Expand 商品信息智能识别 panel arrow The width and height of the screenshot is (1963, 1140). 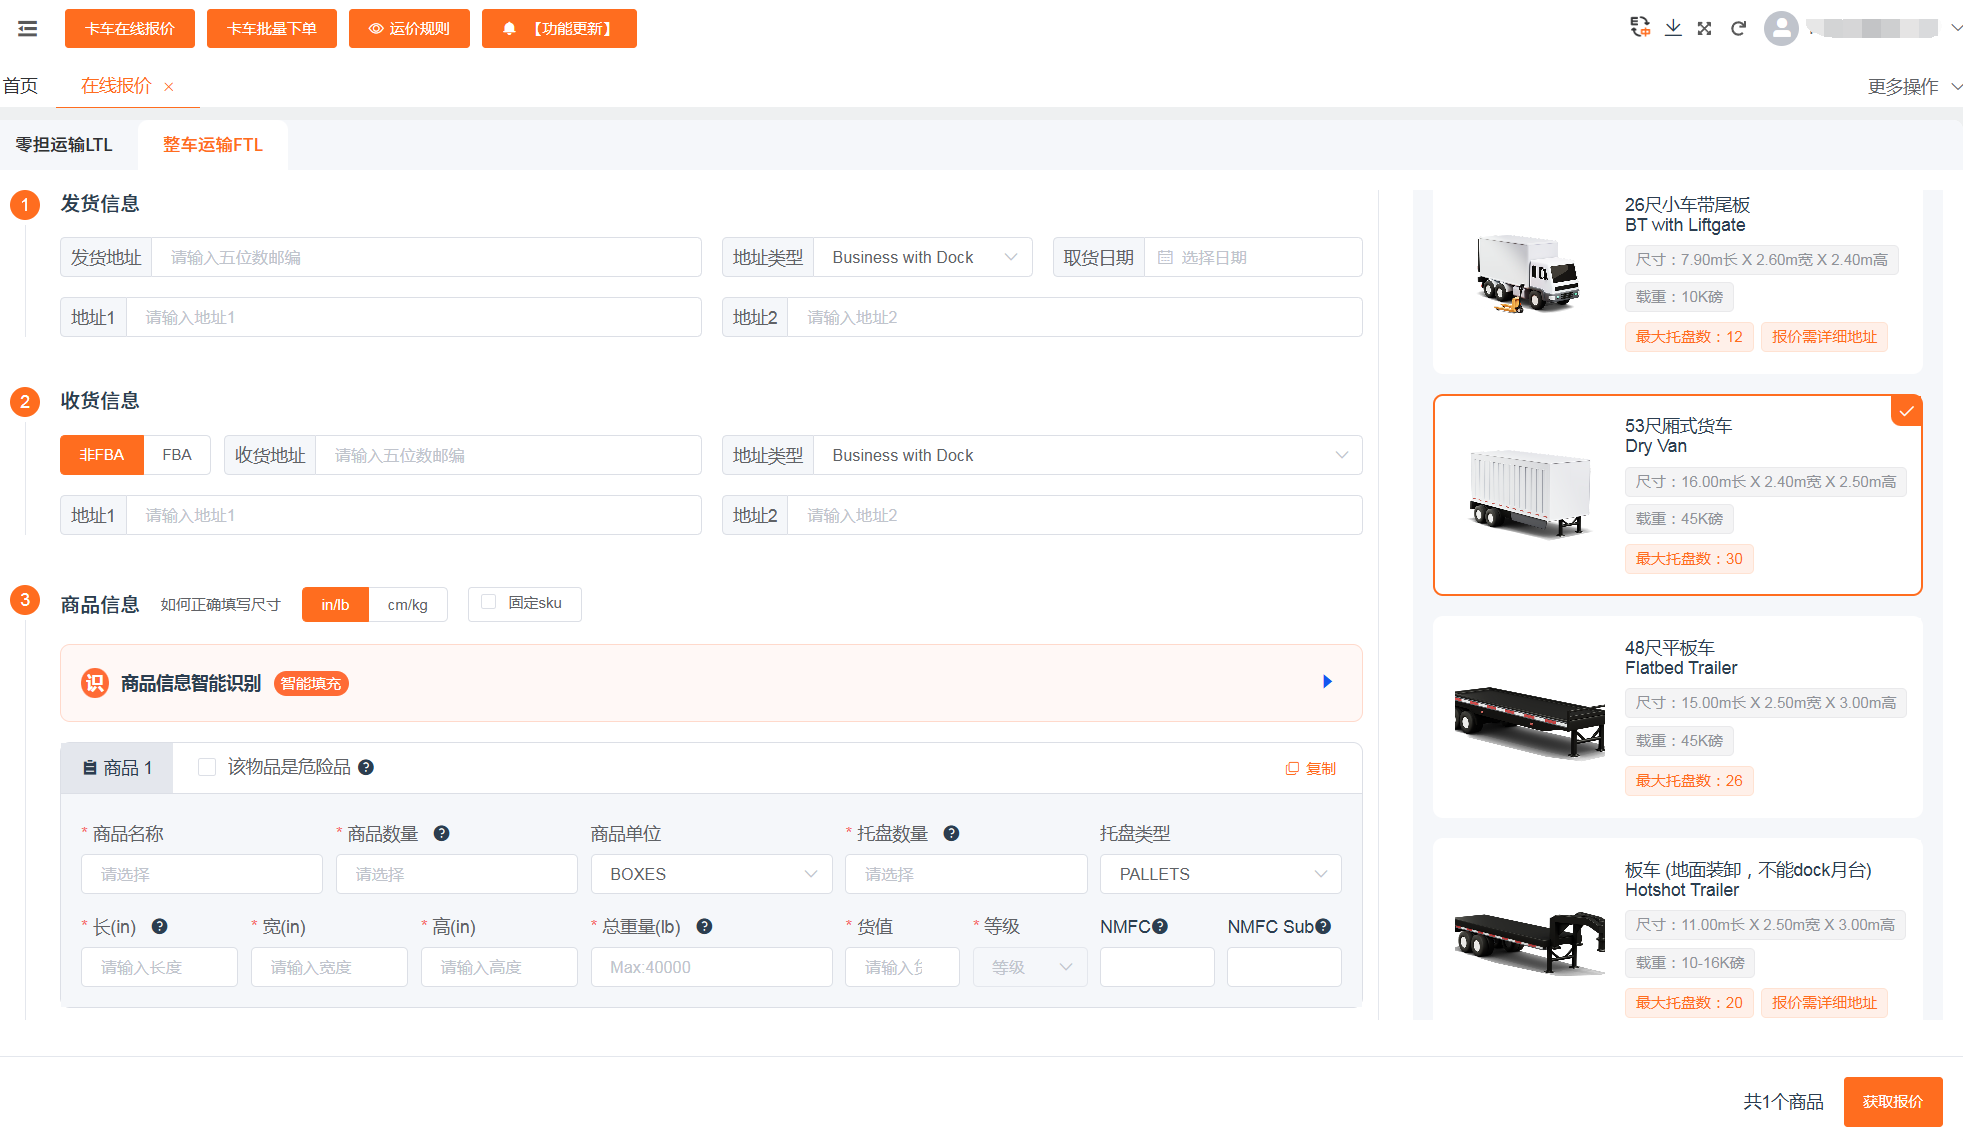(1327, 682)
